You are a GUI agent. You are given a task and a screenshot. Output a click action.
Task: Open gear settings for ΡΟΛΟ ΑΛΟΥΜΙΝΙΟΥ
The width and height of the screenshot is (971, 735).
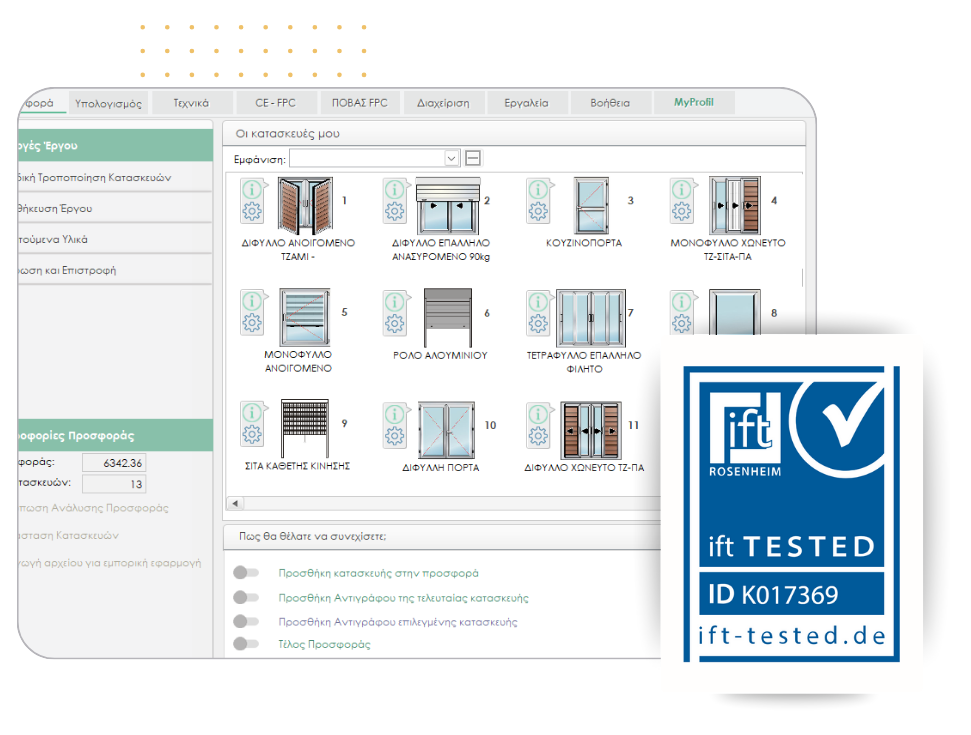(x=395, y=323)
